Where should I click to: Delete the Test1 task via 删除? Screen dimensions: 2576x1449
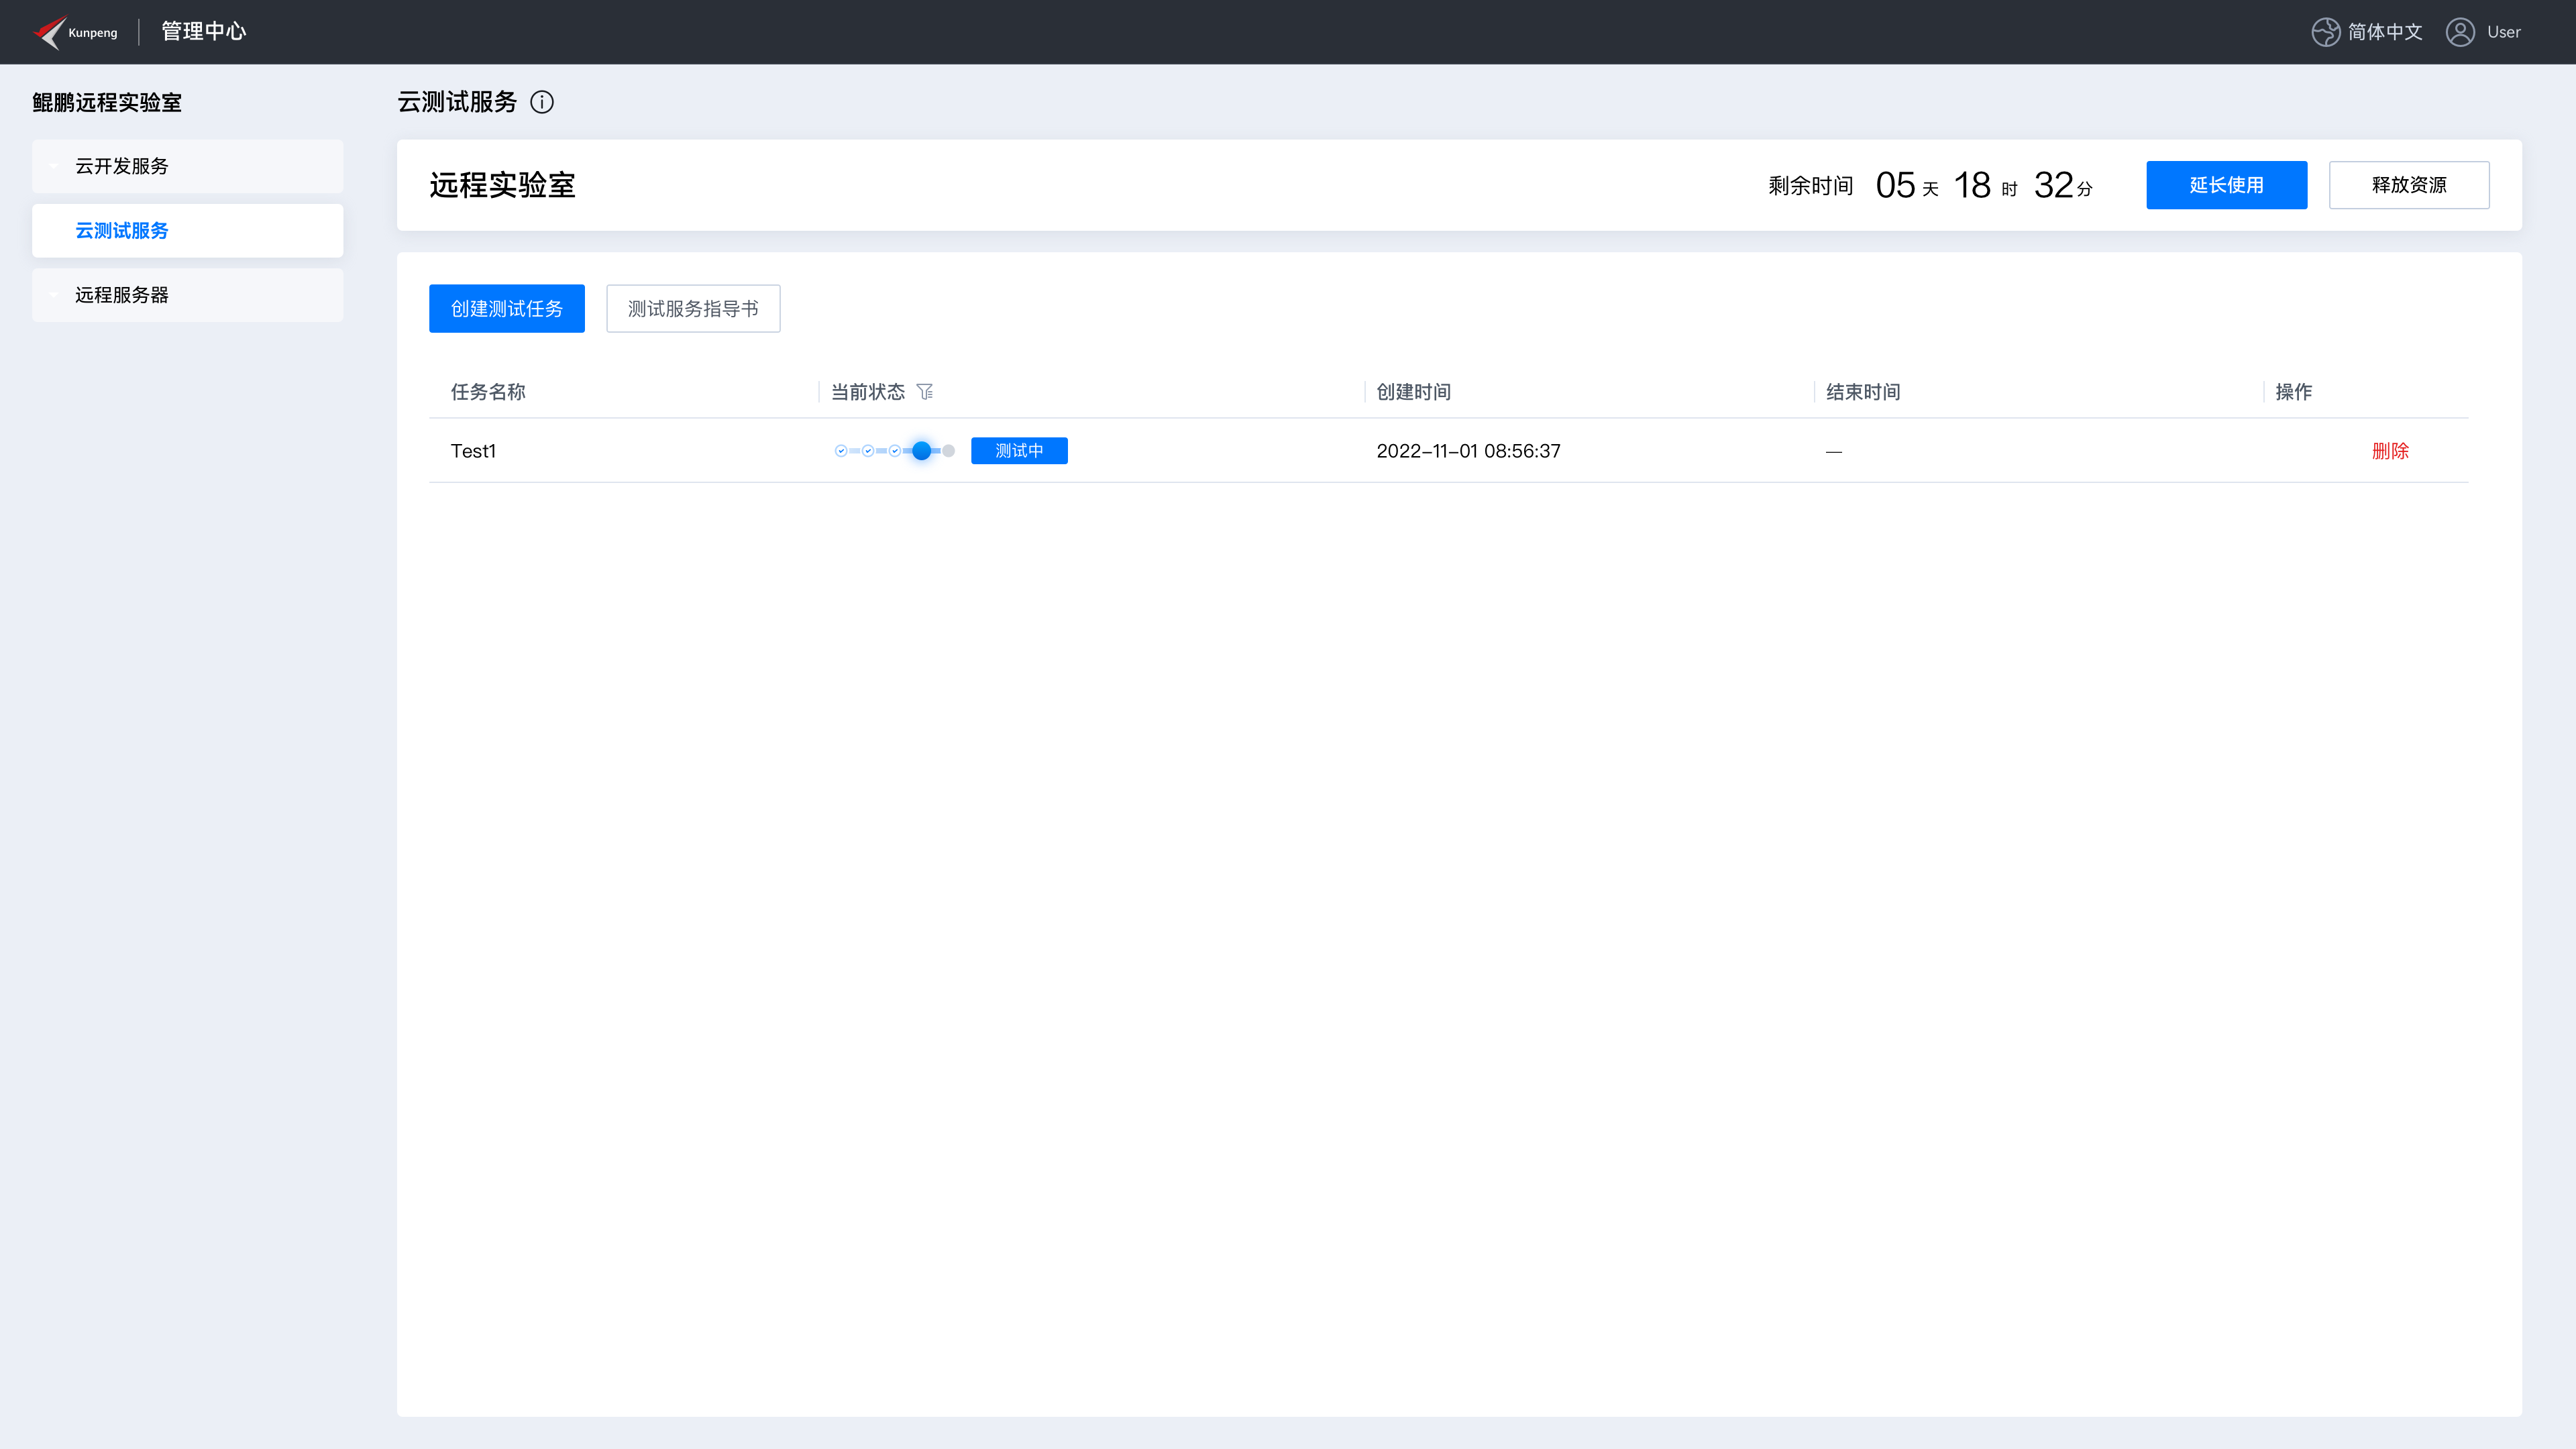(2390, 451)
